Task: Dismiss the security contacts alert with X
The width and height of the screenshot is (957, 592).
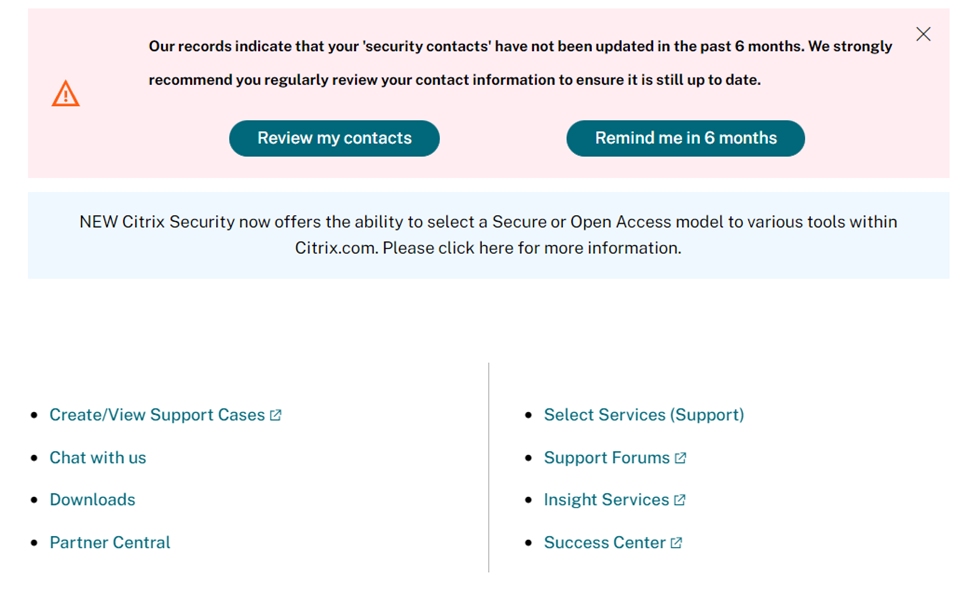Action: (923, 34)
